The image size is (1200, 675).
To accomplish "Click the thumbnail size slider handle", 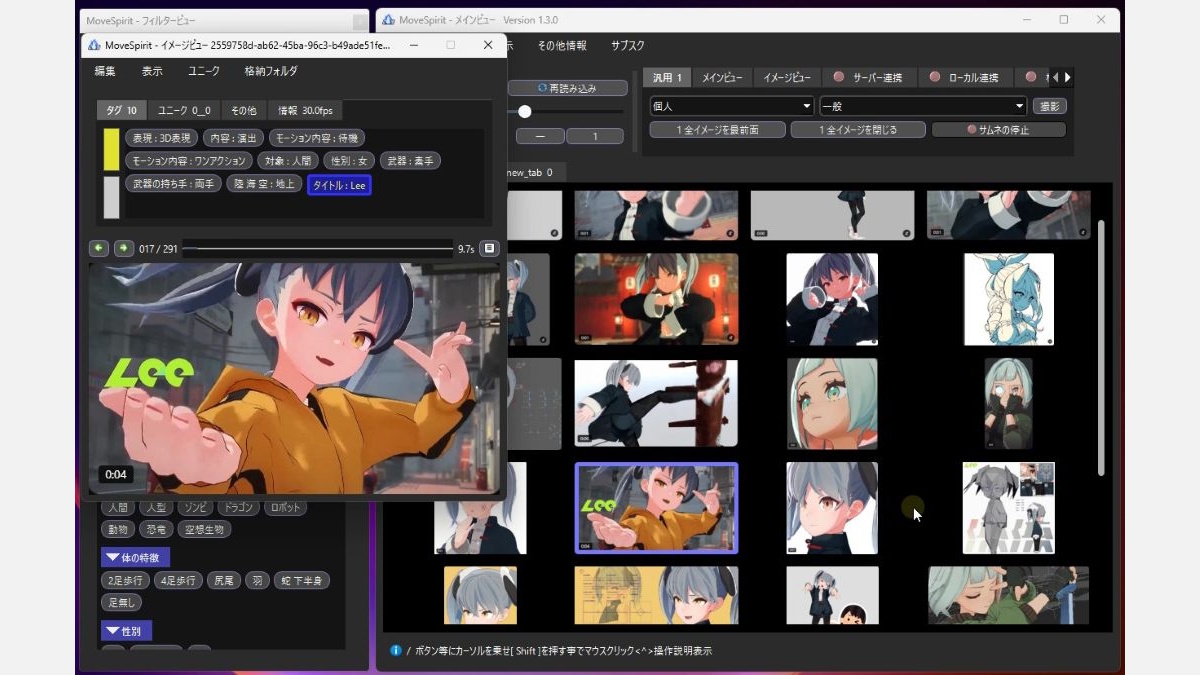I will pos(524,112).
